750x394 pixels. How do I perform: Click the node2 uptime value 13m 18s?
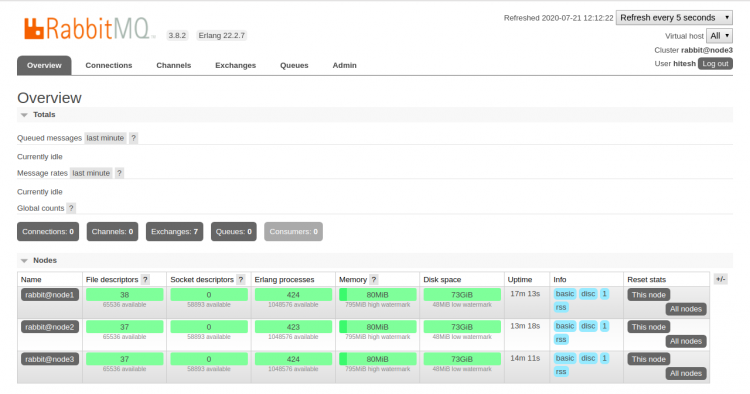pos(525,326)
